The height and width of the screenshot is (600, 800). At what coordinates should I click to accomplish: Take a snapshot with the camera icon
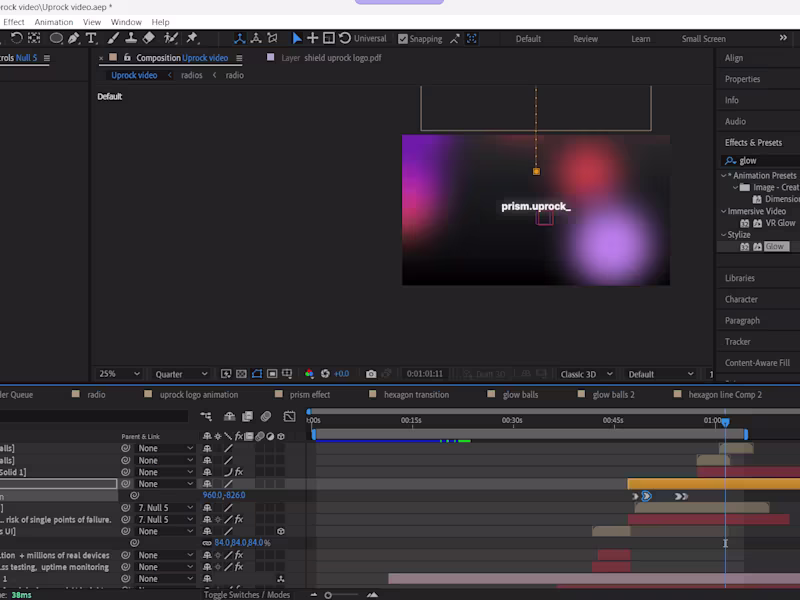371,374
